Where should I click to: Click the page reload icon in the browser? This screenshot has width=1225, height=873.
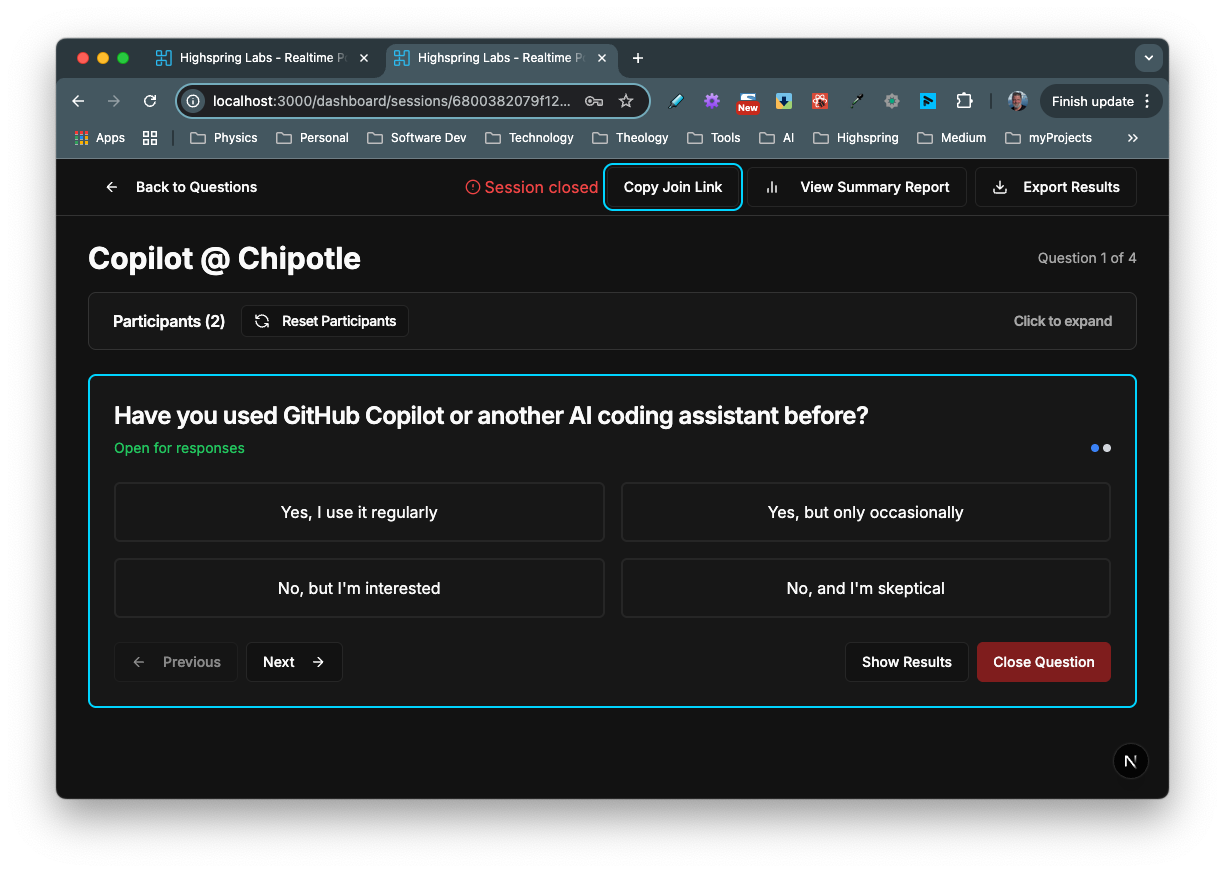pyautogui.click(x=149, y=101)
